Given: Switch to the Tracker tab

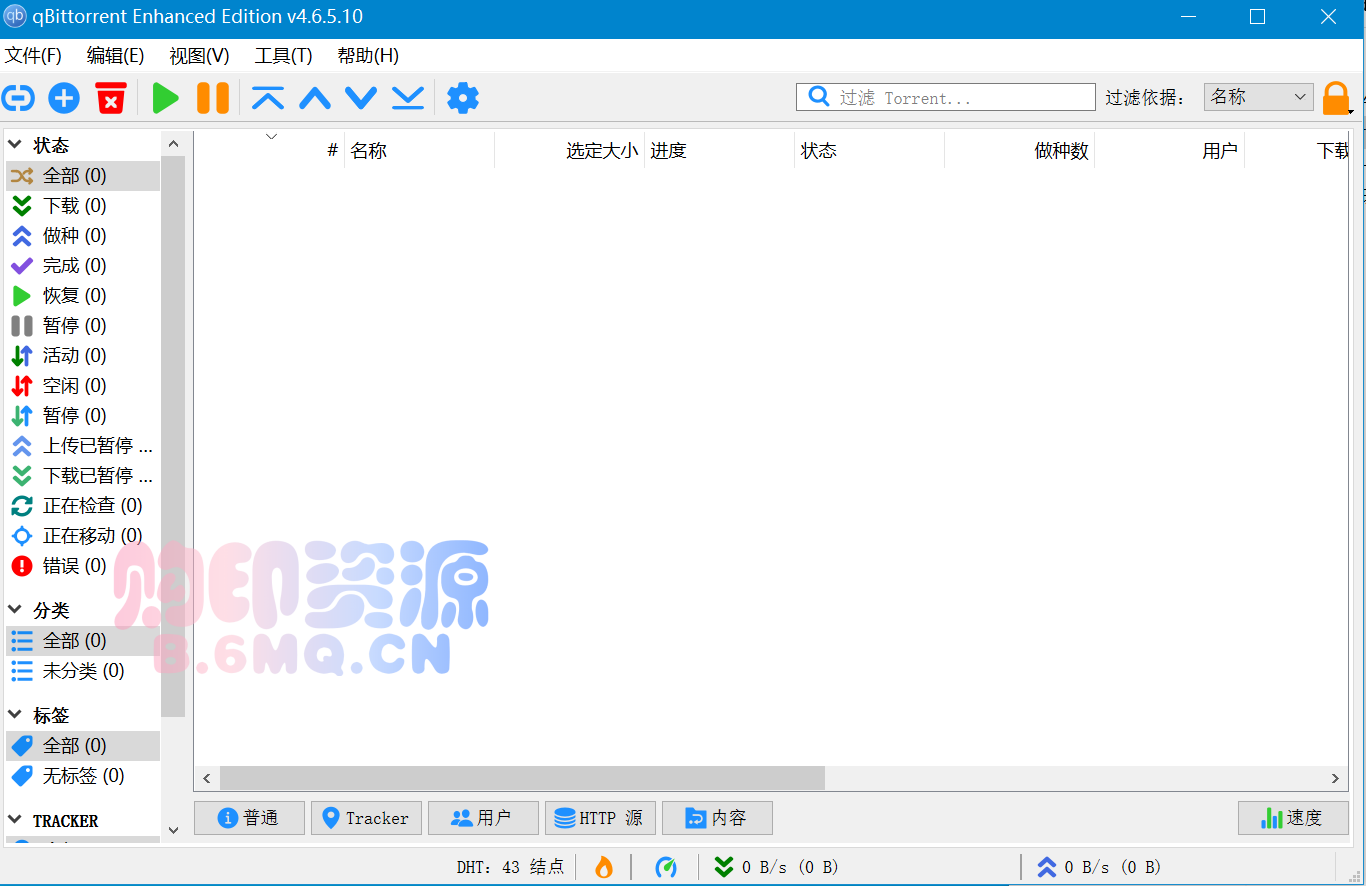Looking at the screenshot, I should coord(366,818).
